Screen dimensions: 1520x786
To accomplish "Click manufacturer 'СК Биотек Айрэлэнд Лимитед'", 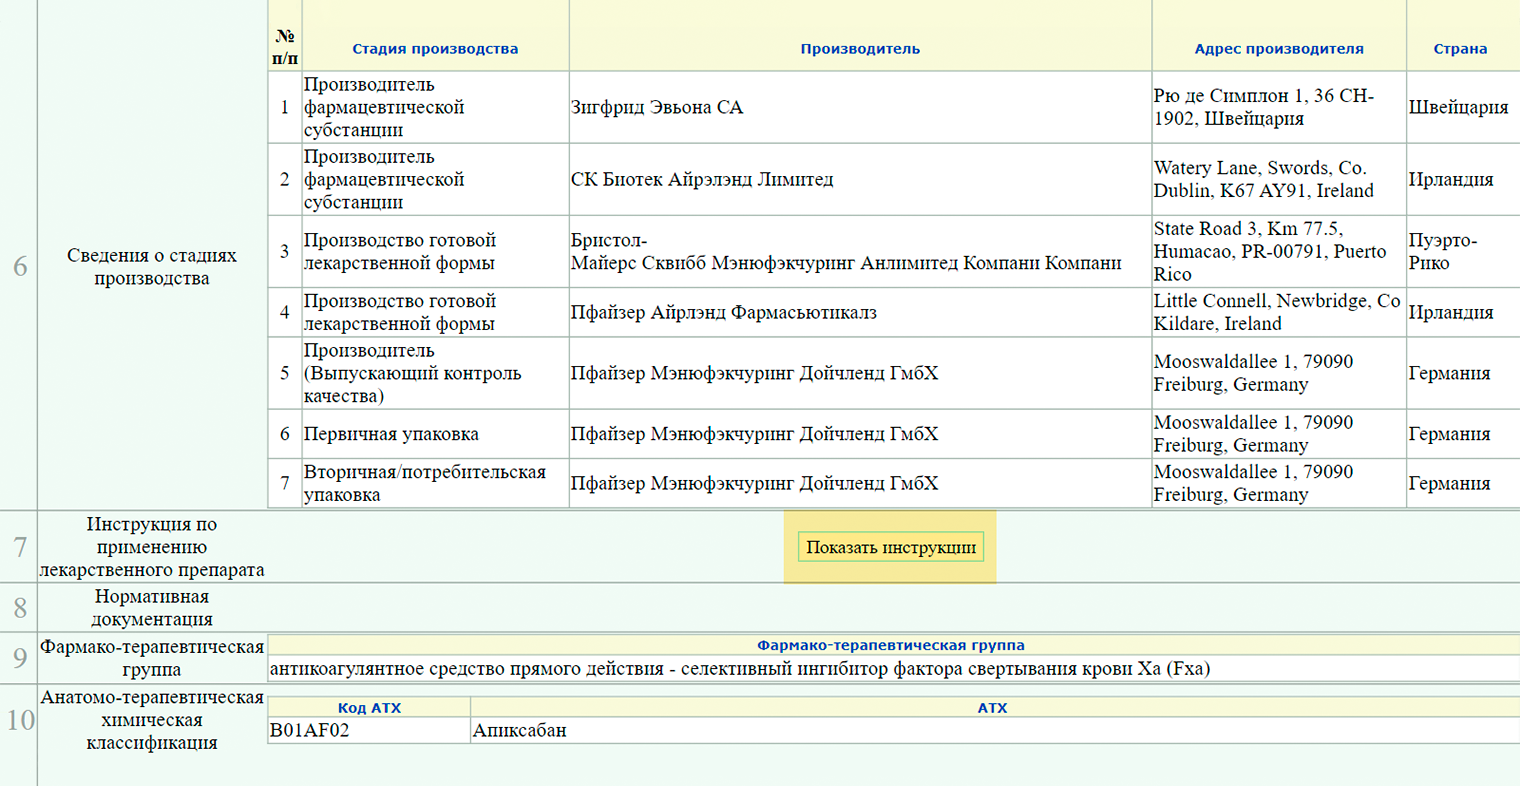I will click(x=702, y=179).
